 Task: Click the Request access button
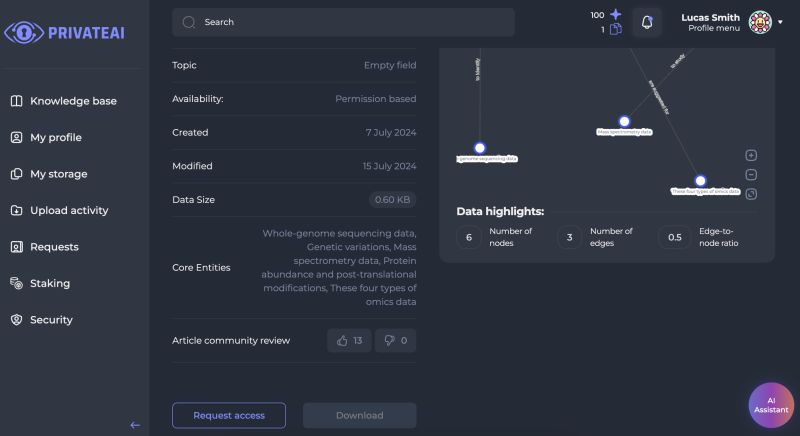229,415
